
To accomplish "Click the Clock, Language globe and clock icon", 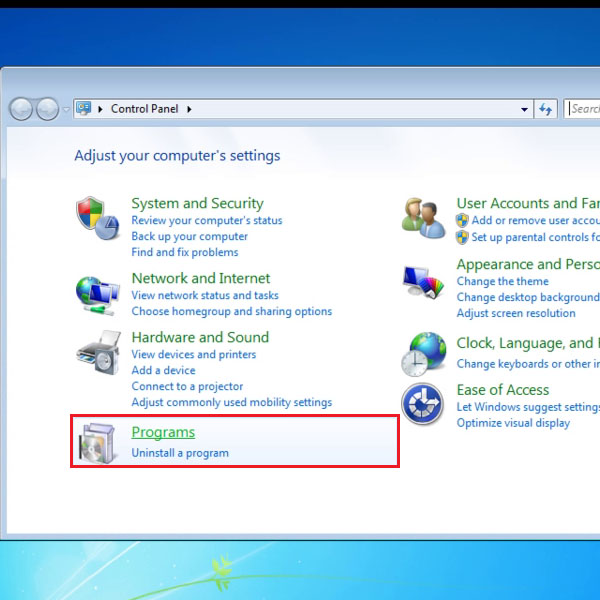I will 424,354.
